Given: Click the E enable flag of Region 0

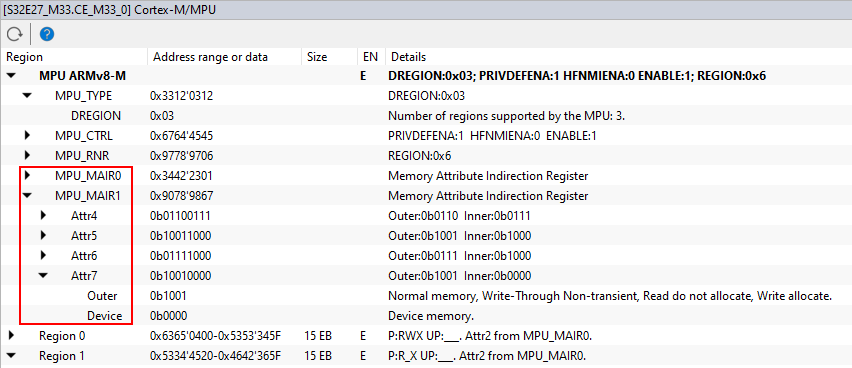Looking at the screenshot, I should (x=363, y=336).
